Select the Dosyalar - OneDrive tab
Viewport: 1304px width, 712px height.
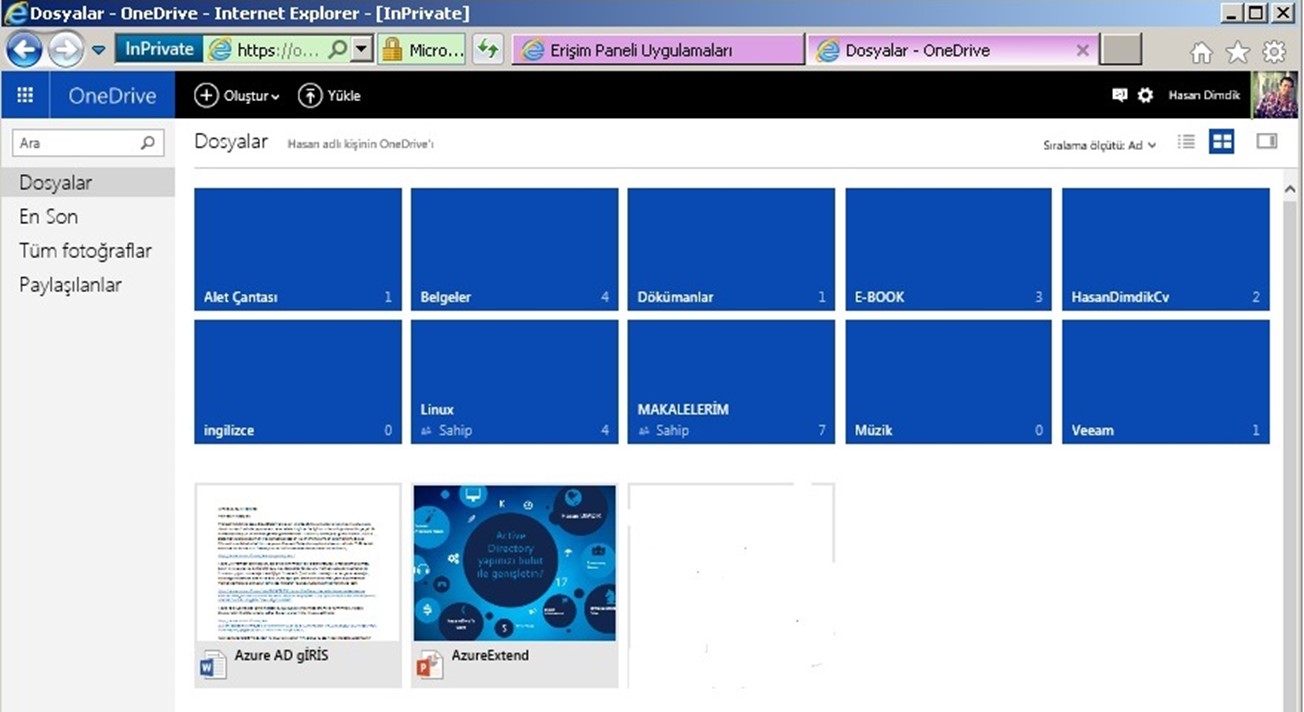[x=952, y=50]
